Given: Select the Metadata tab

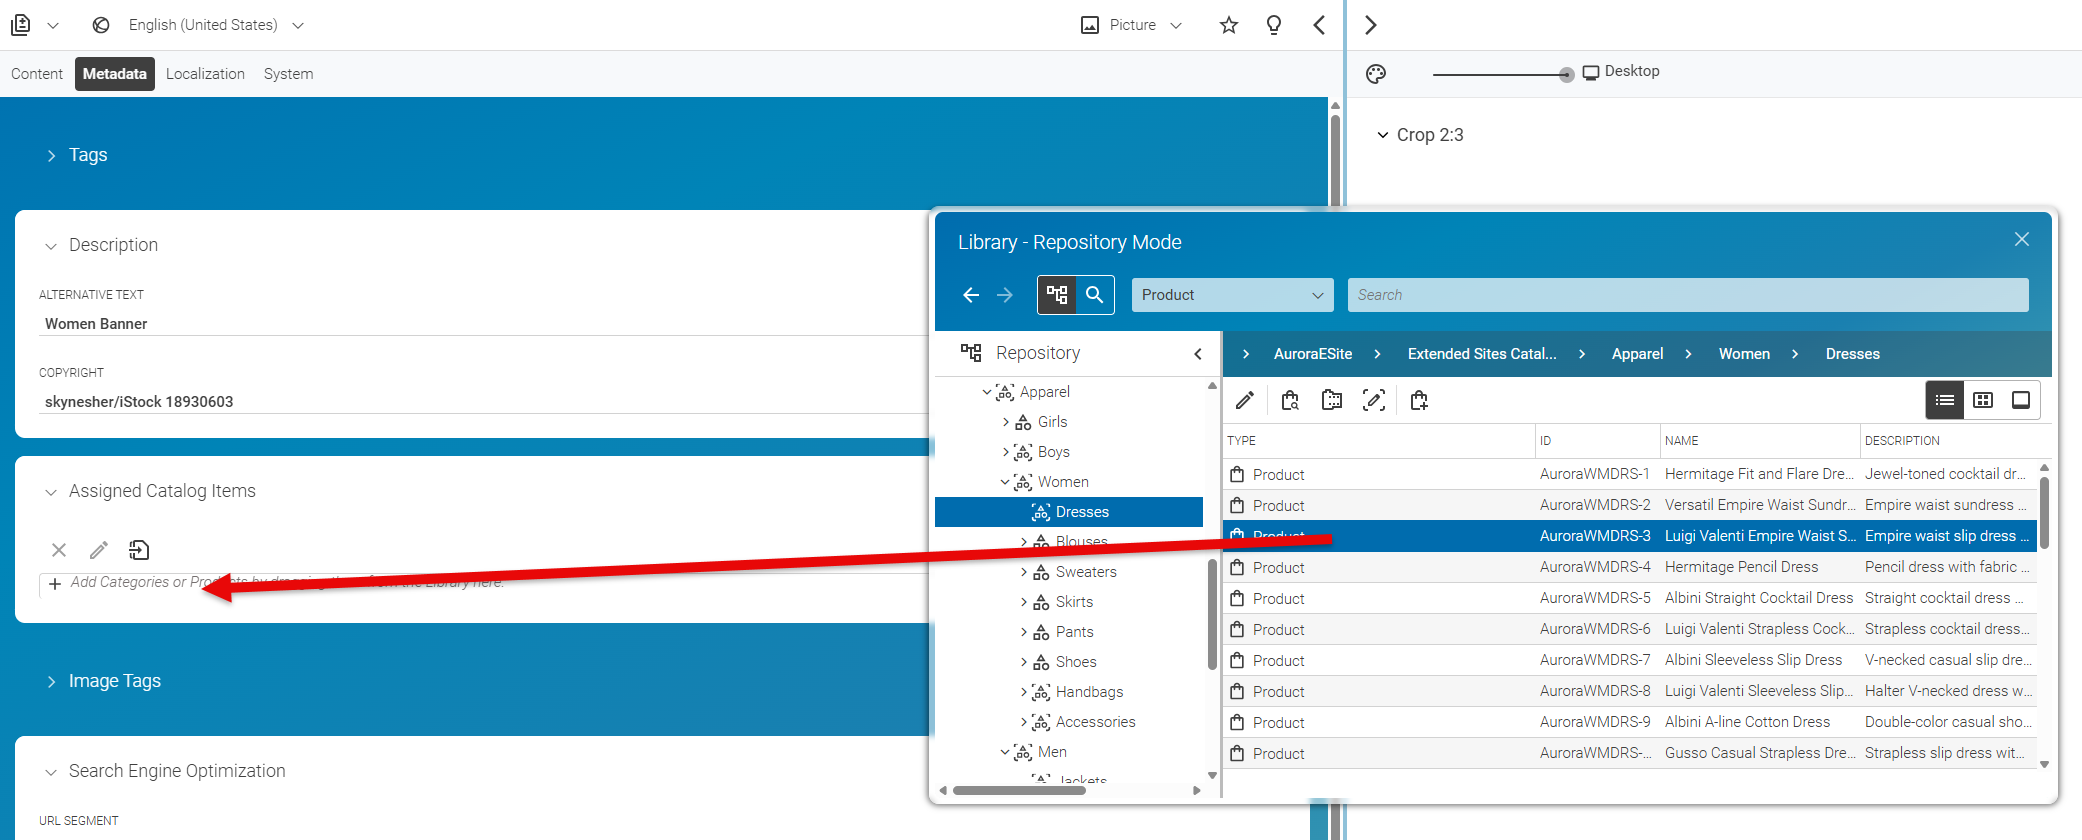Looking at the screenshot, I should (115, 74).
